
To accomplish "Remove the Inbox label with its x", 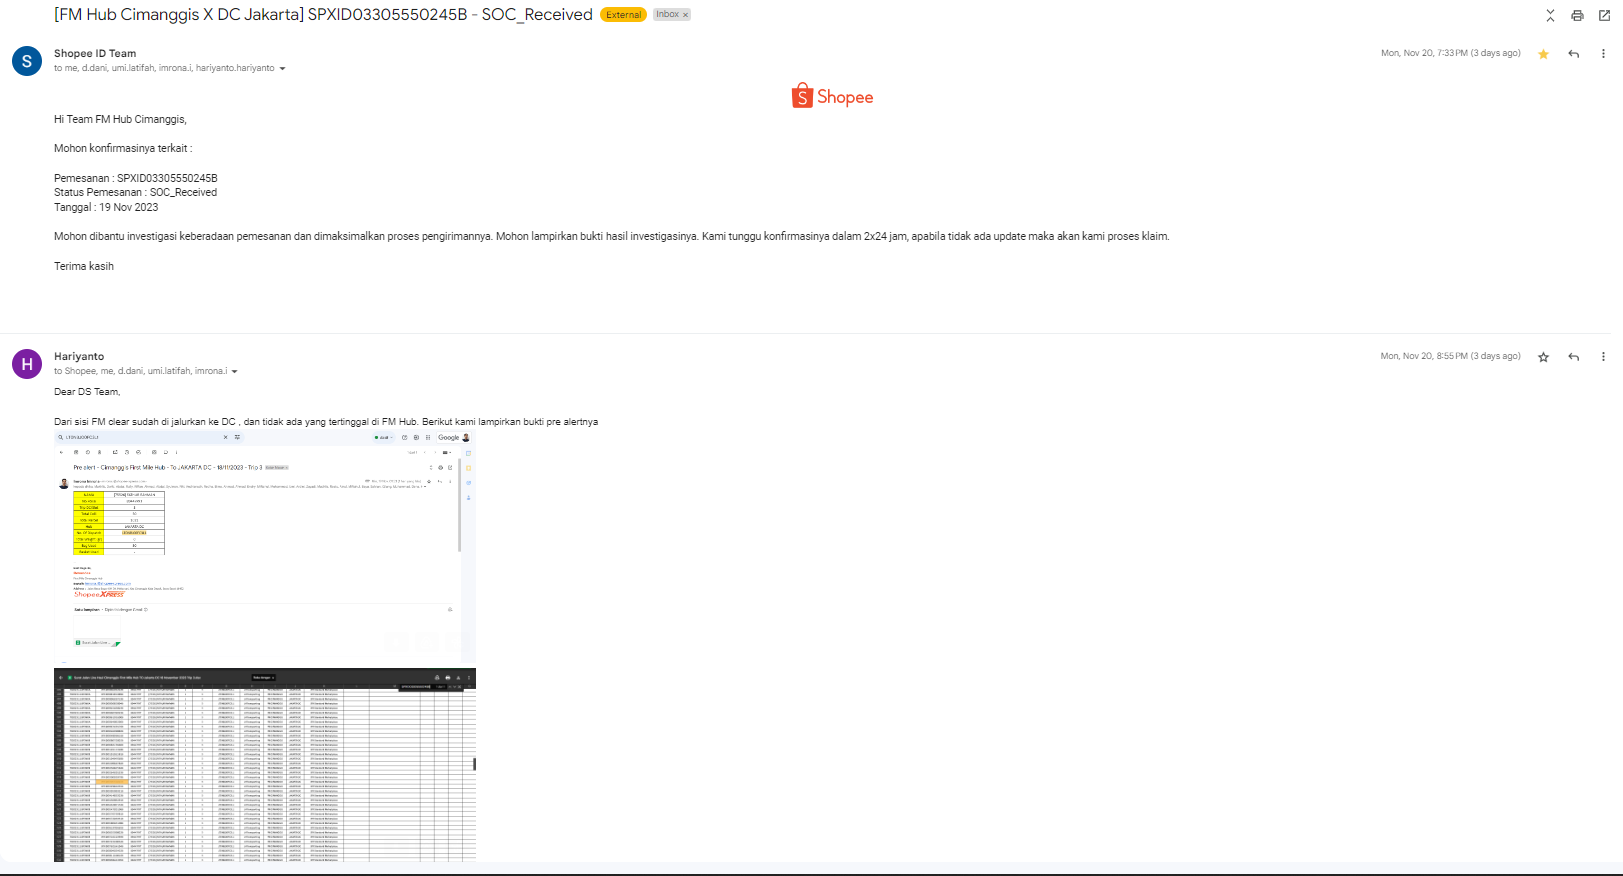I will click(x=686, y=15).
